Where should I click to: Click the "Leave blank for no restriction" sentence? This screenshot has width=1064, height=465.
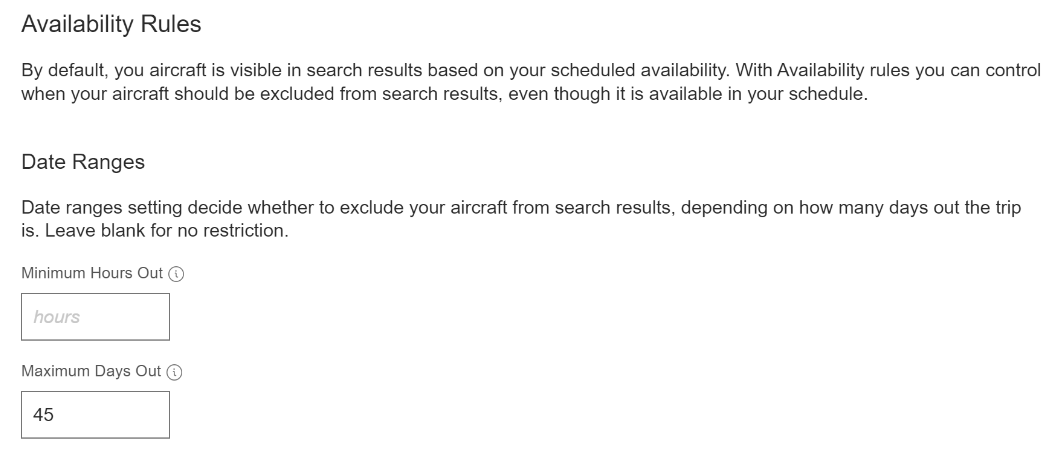coord(166,231)
